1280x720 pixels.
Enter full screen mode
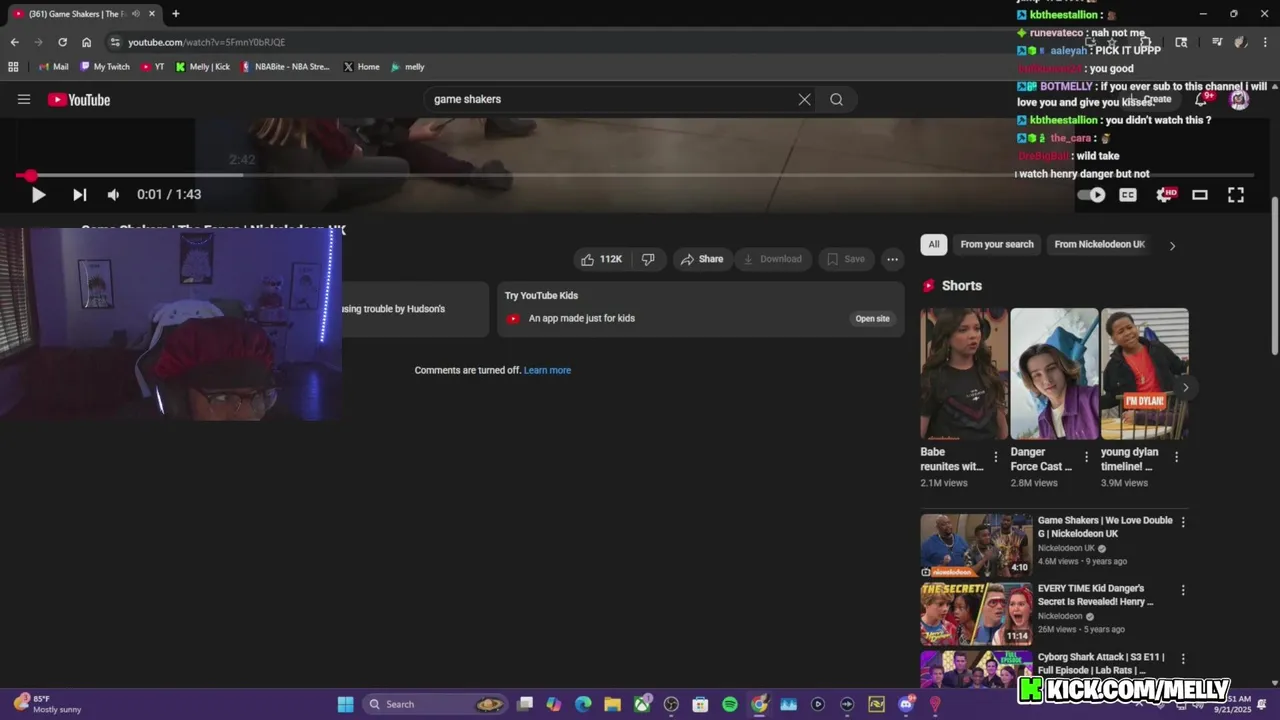(x=1236, y=195)
